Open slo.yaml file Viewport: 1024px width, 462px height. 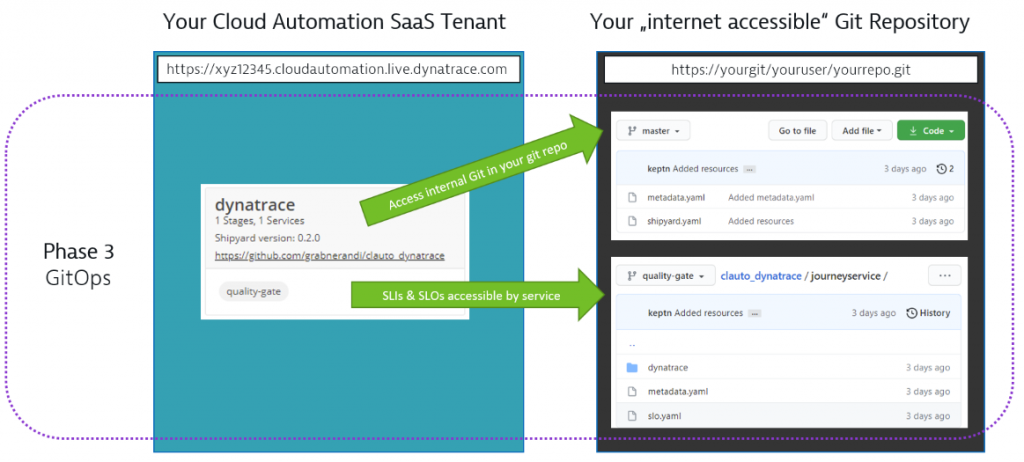(665, 416)
